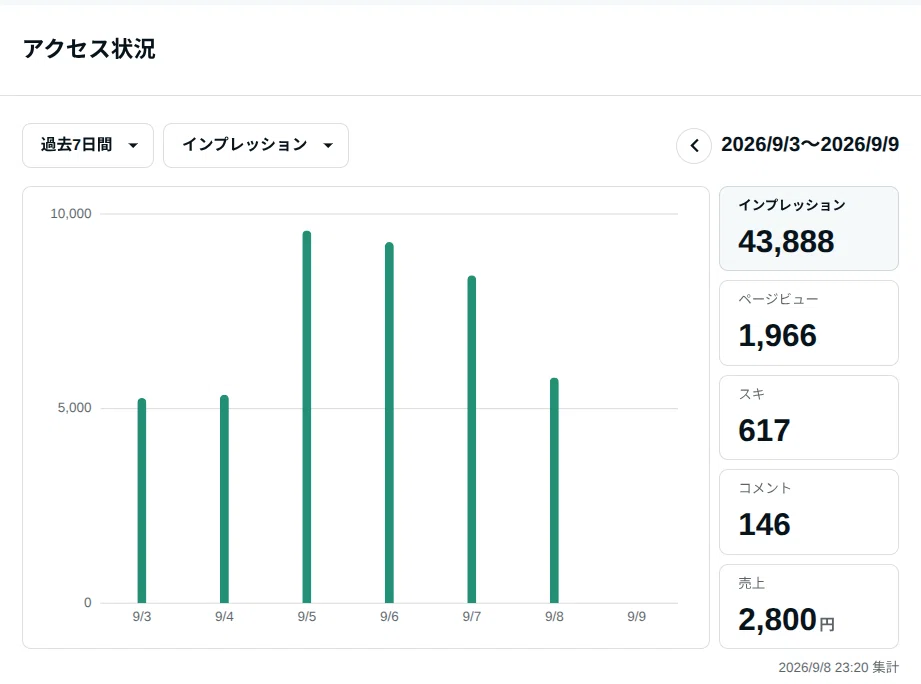Image resolution: width=921 pixels, height=684 pixels.
Task: Click the caret icon beside インプレッション selector
Action: tap(328, 146)
